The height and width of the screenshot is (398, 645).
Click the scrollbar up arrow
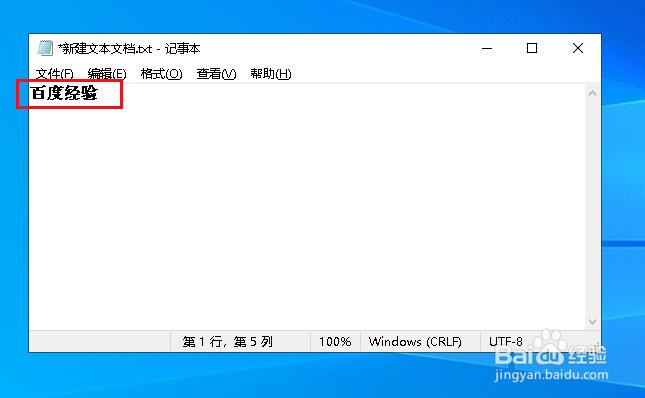click(592, 93)
